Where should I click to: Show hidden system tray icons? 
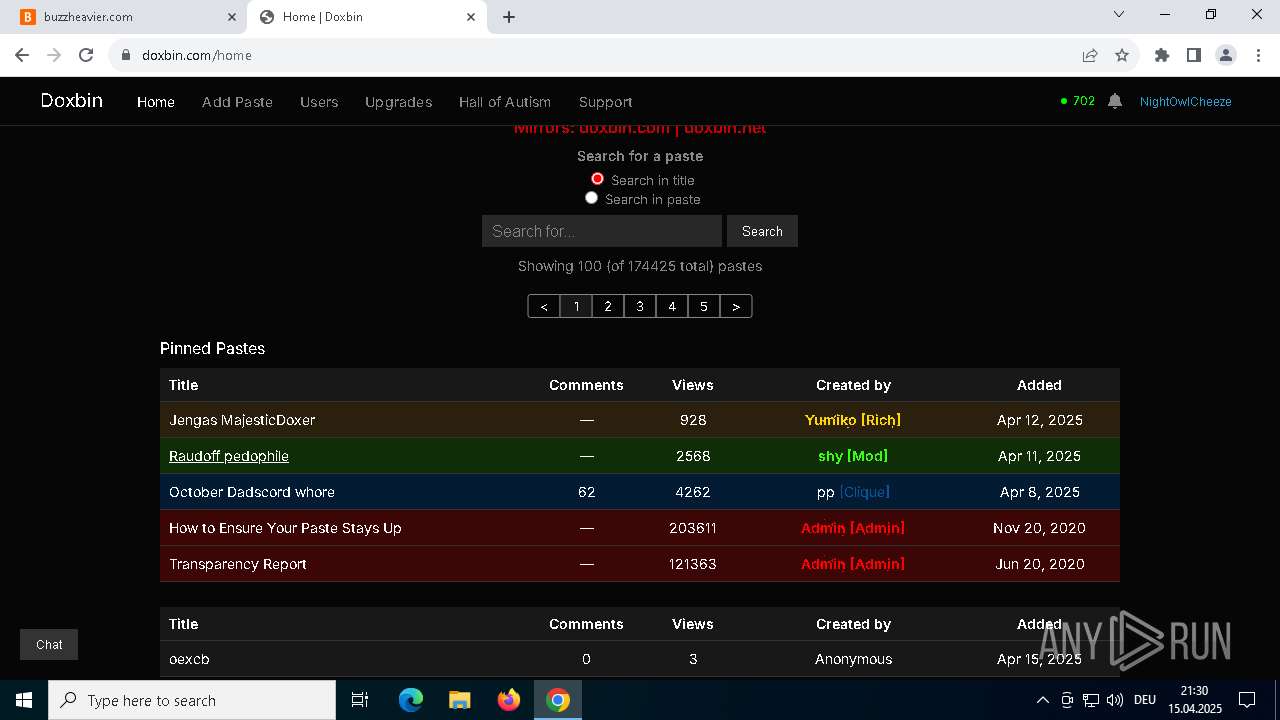click(x=1042, y=700)
